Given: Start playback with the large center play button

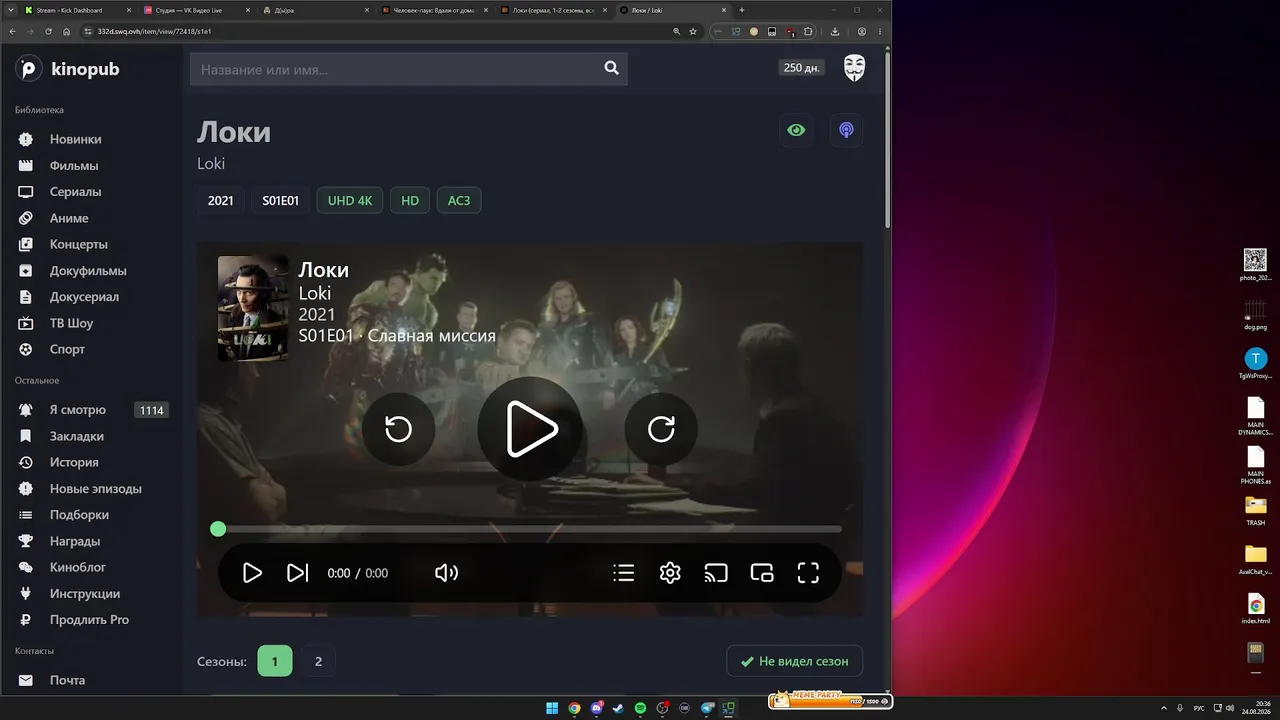Looking at the screenshot, I should 530,429.
